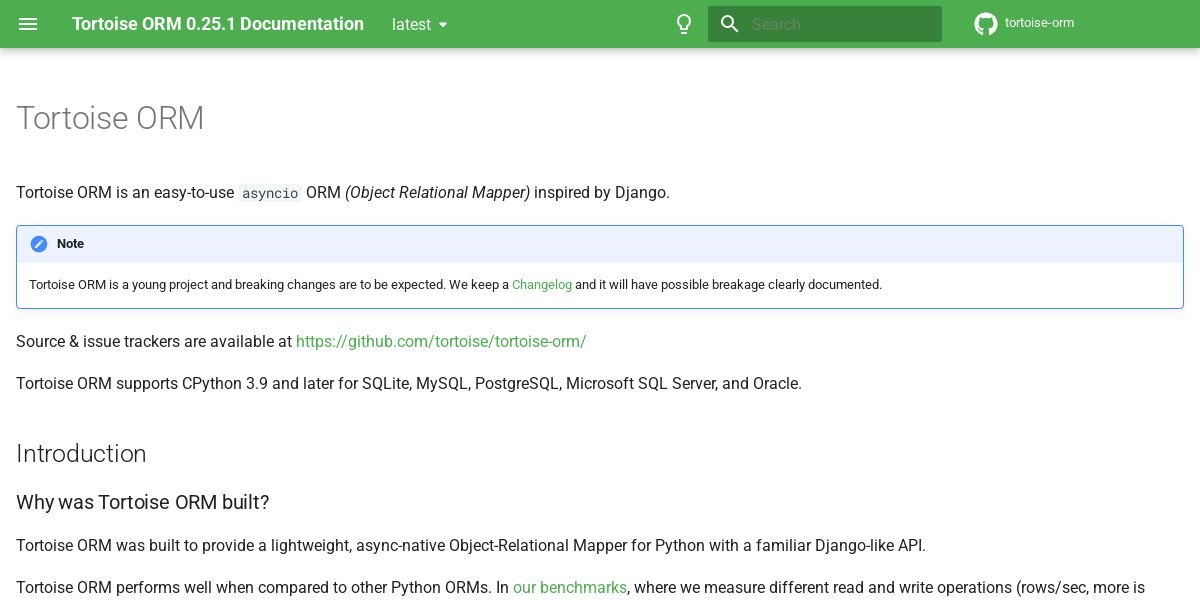Toggle light/dark theme with lightbulb icon
This screenshot has height=600, width=1200.
coord(684,24)
